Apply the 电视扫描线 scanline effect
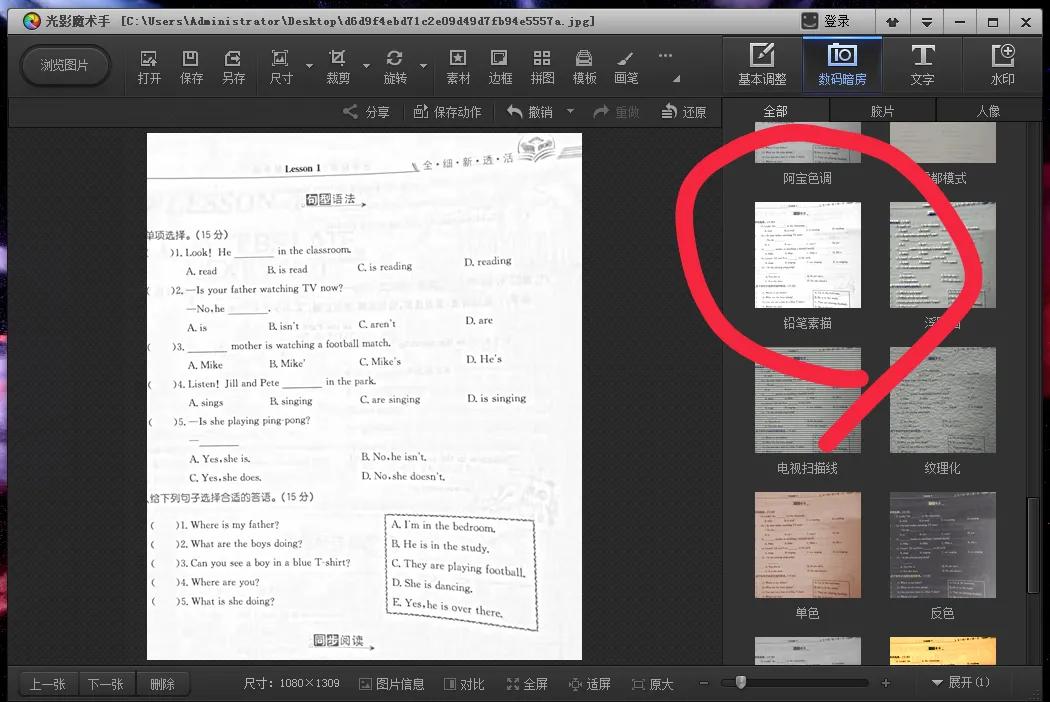This screenshot has height=702, width=1050. click(808, 400)
